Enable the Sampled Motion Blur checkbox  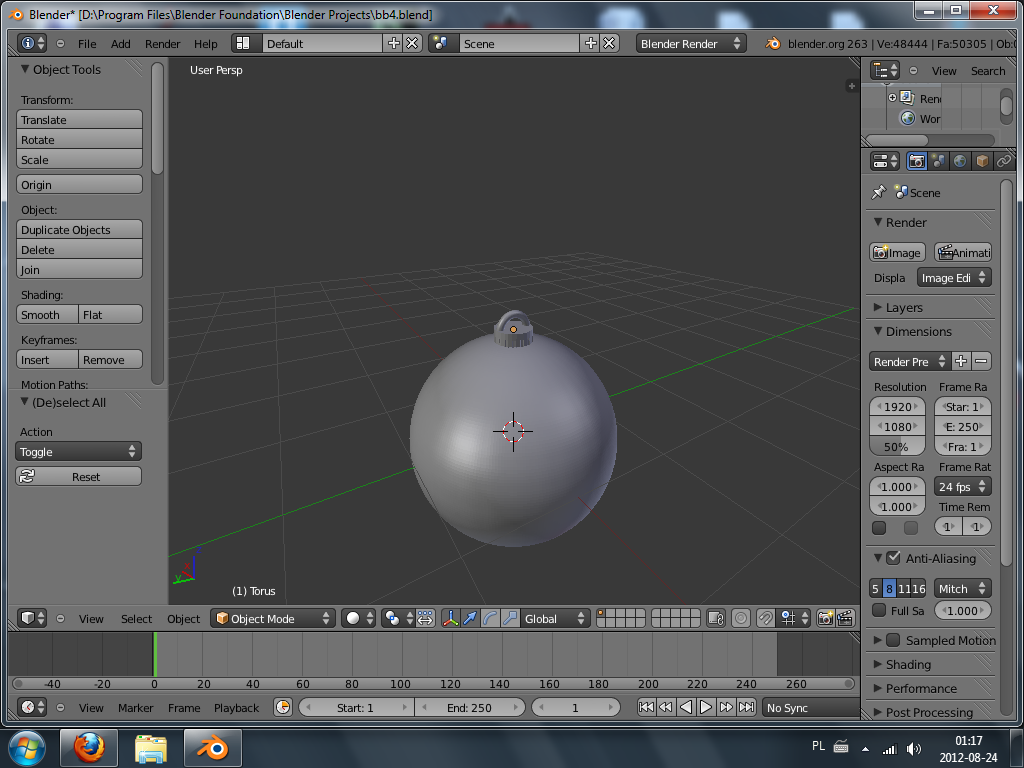pyautogui.click(x=893, y=640)
